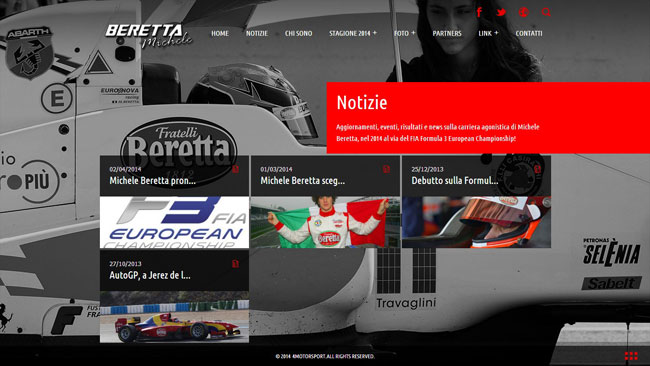Viewport: 650px width, 366px height.
Task: Click the '27/10/2013' date text
Action: click(x=125, y=264)
